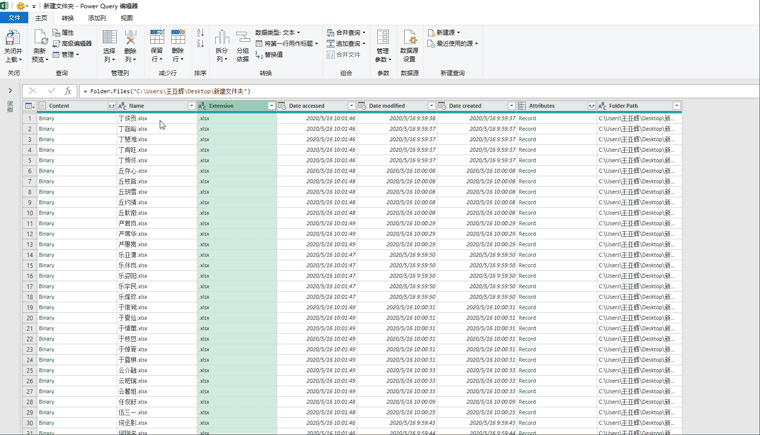Viewport: 760px width, 435px height.
Task: Open 数据源设置 (Data Source Settings)
Action: point(410,46)
